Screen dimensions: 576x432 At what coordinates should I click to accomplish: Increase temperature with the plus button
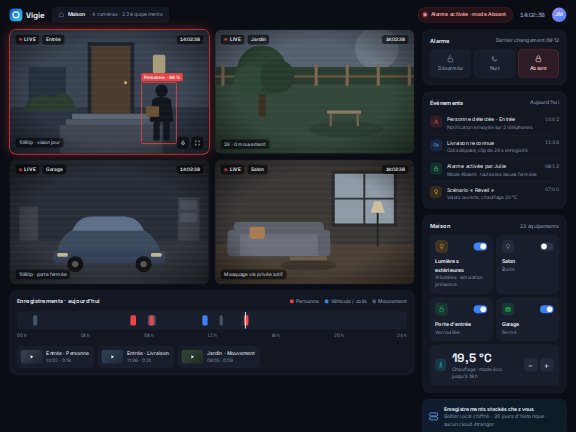click(x=547, y=366)
